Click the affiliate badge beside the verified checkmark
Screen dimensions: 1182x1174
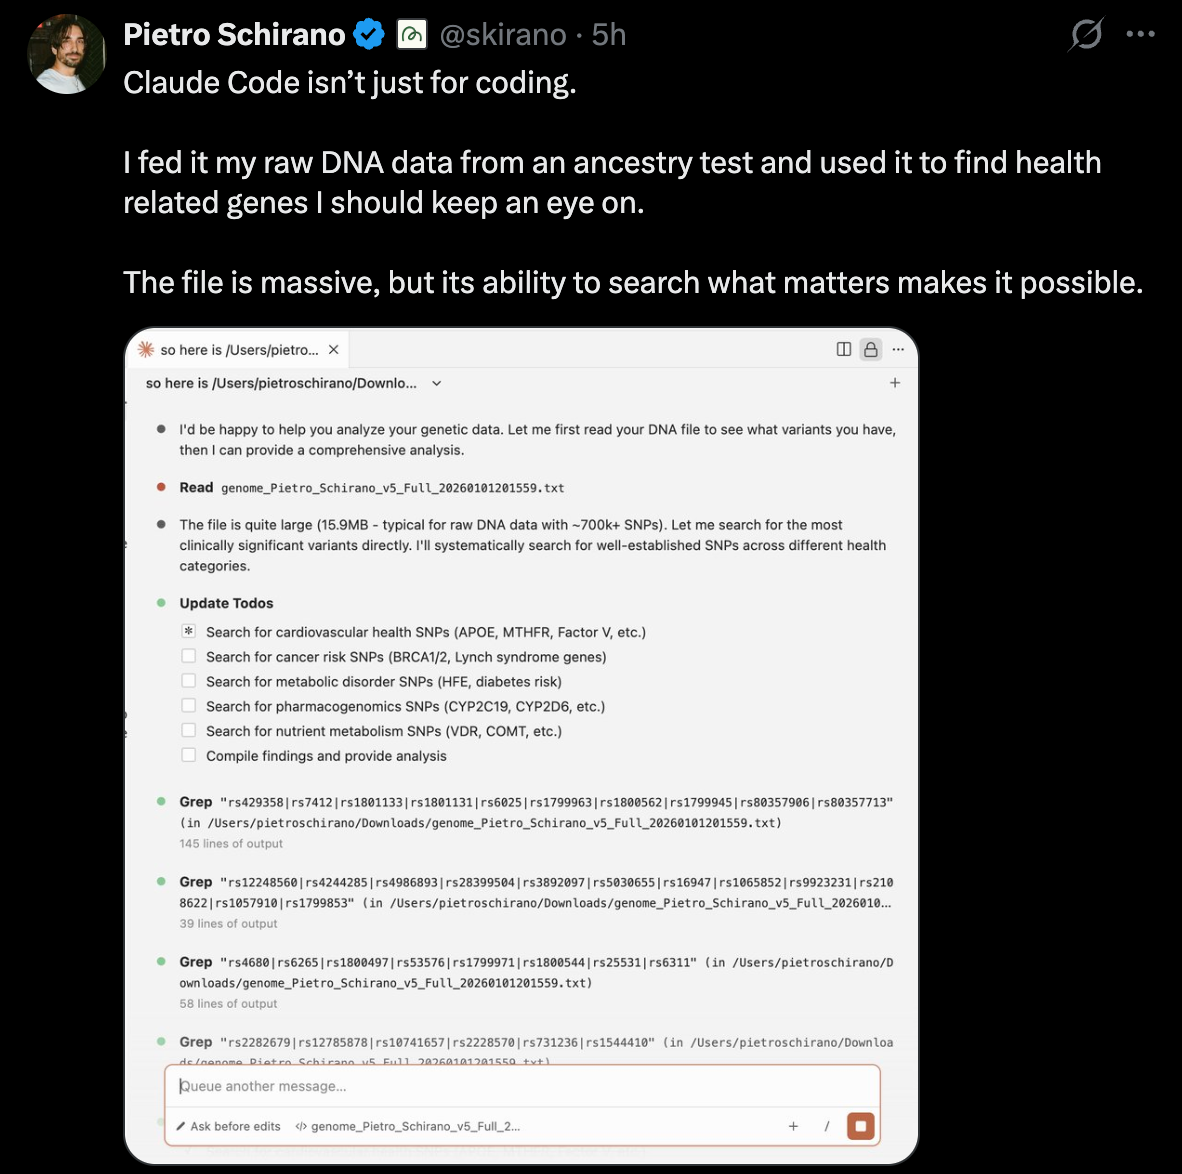[411, 35]
